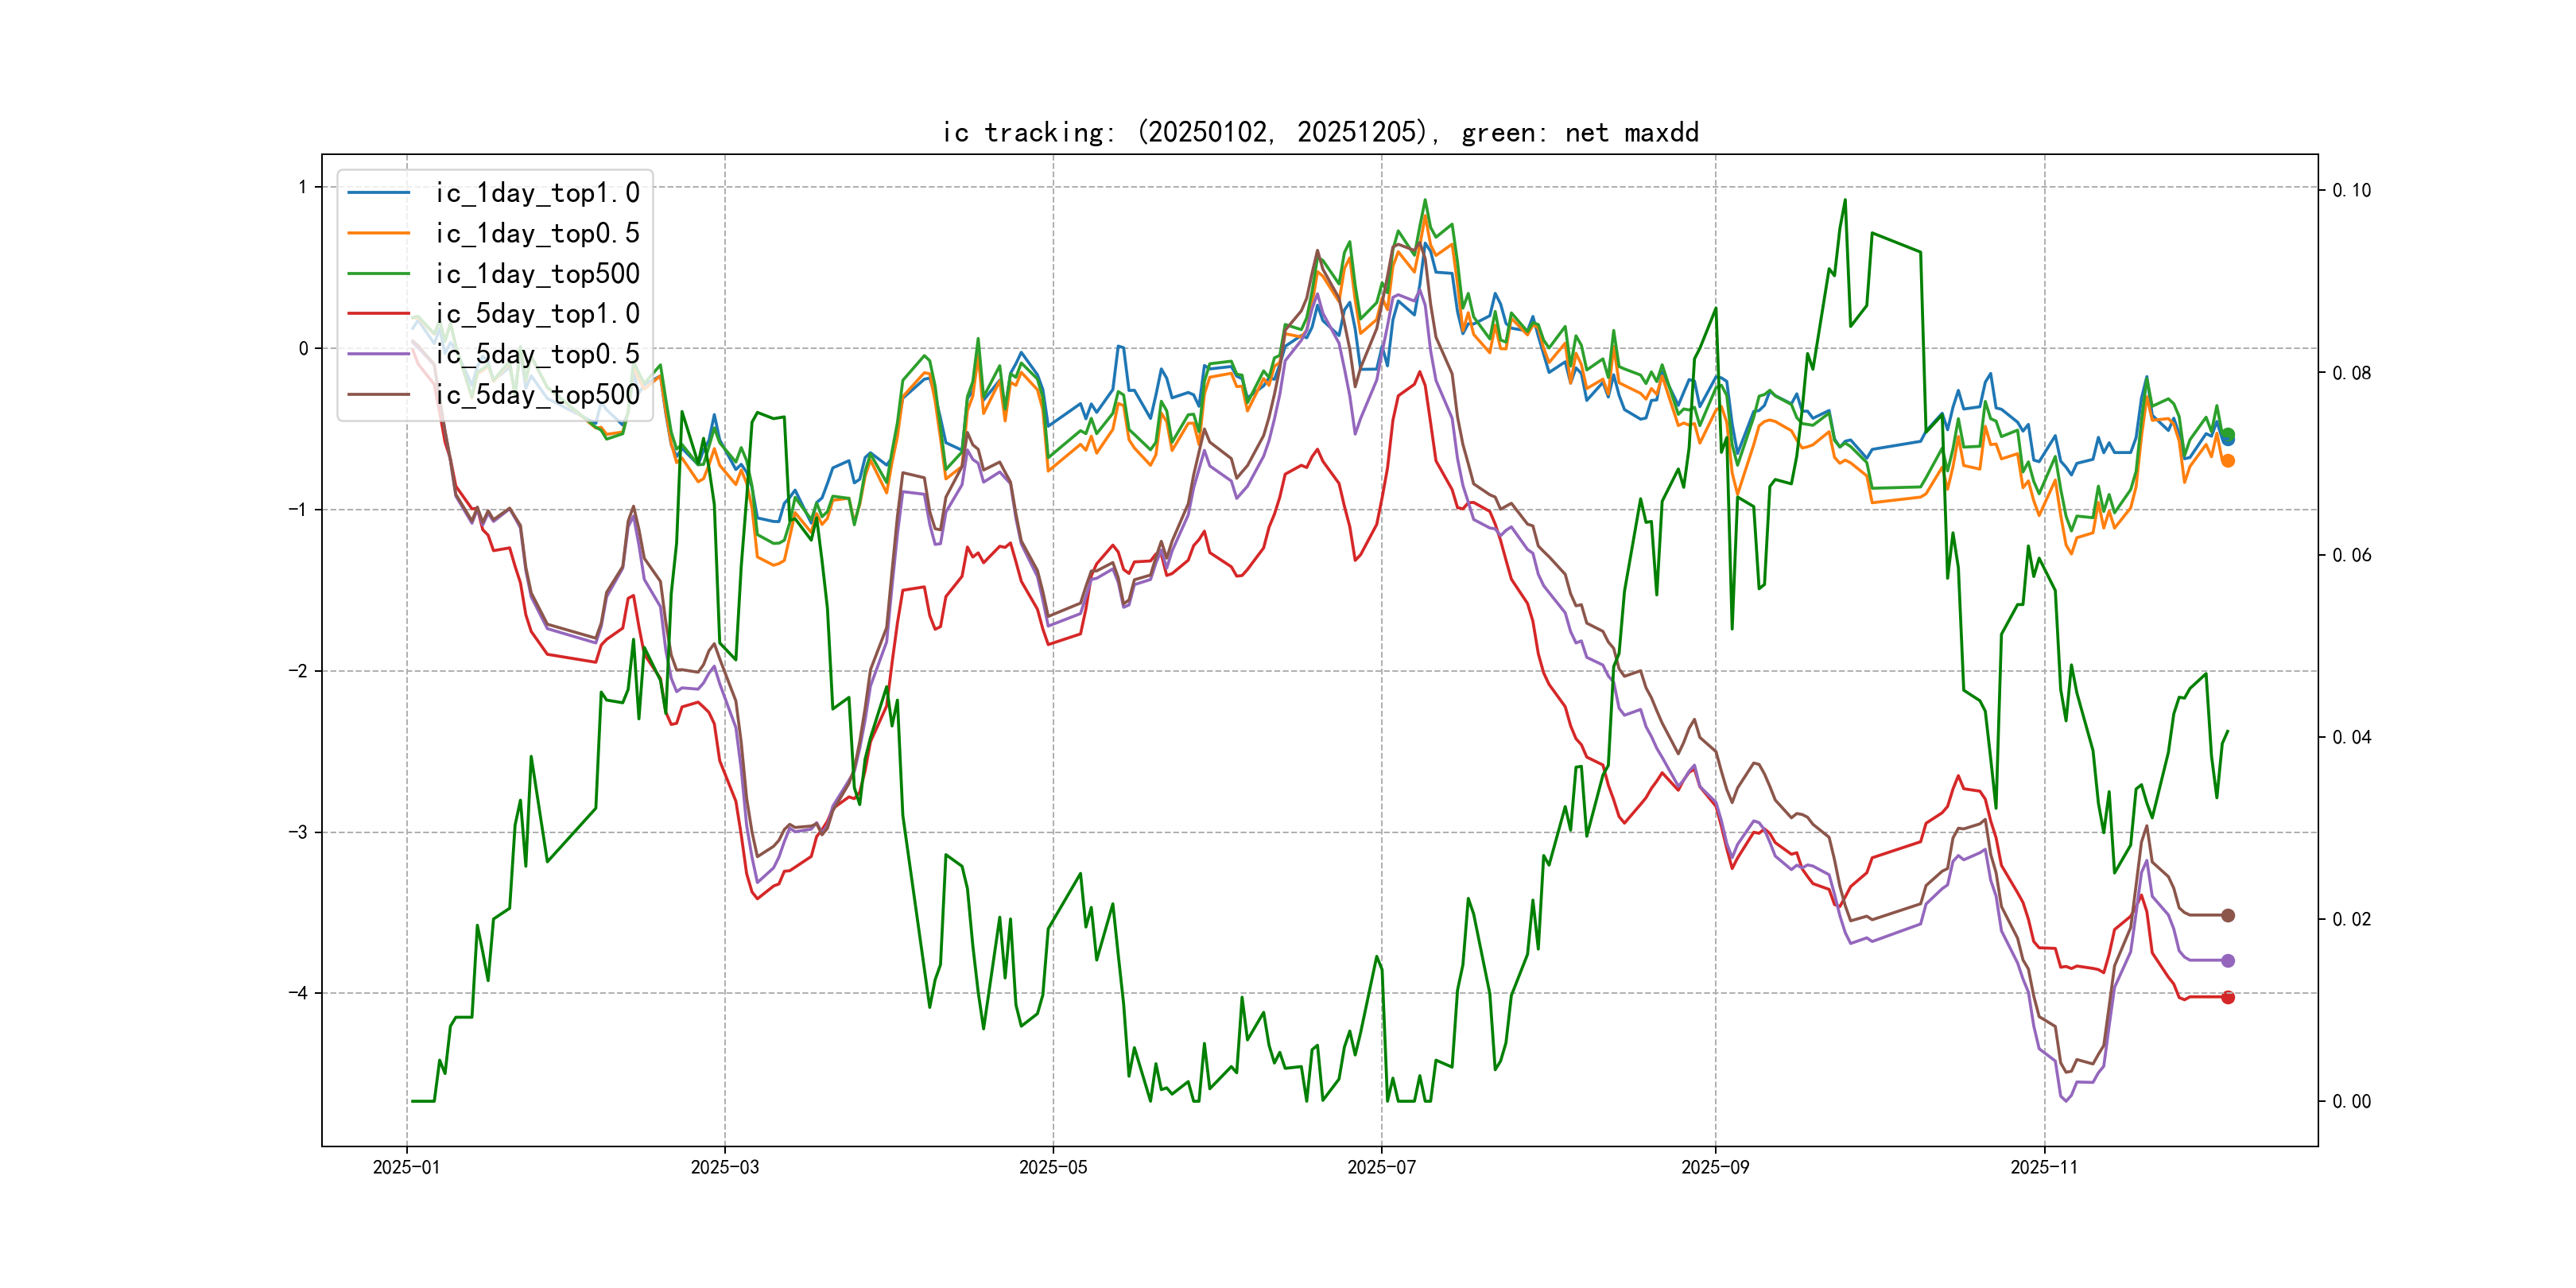Click the purple line swatch in legend
The image size is (2576, 1288).
378,354
